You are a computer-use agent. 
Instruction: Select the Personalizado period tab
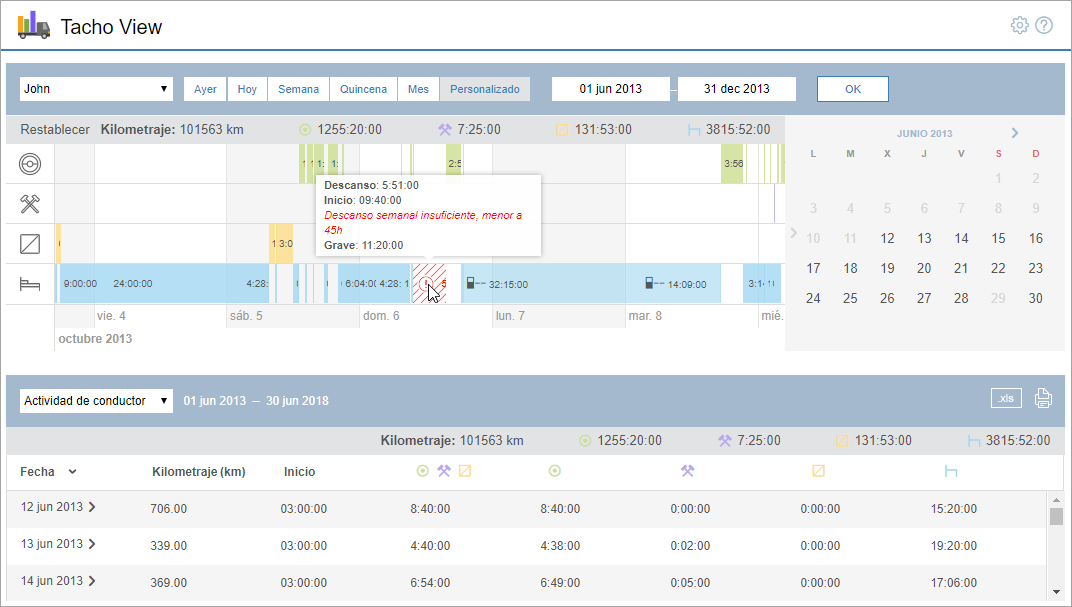(x=485, y=89)
